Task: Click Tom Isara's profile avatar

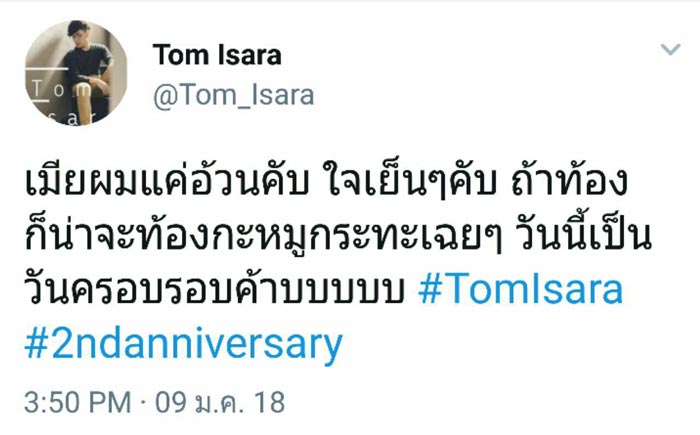Action: click(75, 74)
